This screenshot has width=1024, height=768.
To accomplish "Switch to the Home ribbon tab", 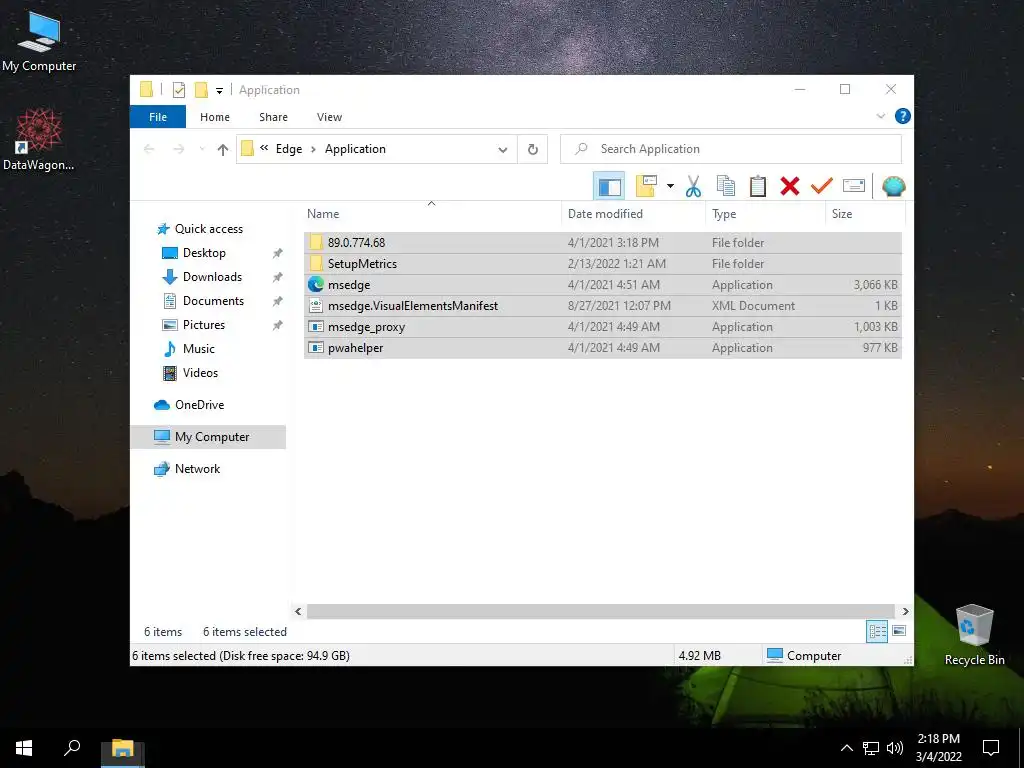I will tap(215, 117).
